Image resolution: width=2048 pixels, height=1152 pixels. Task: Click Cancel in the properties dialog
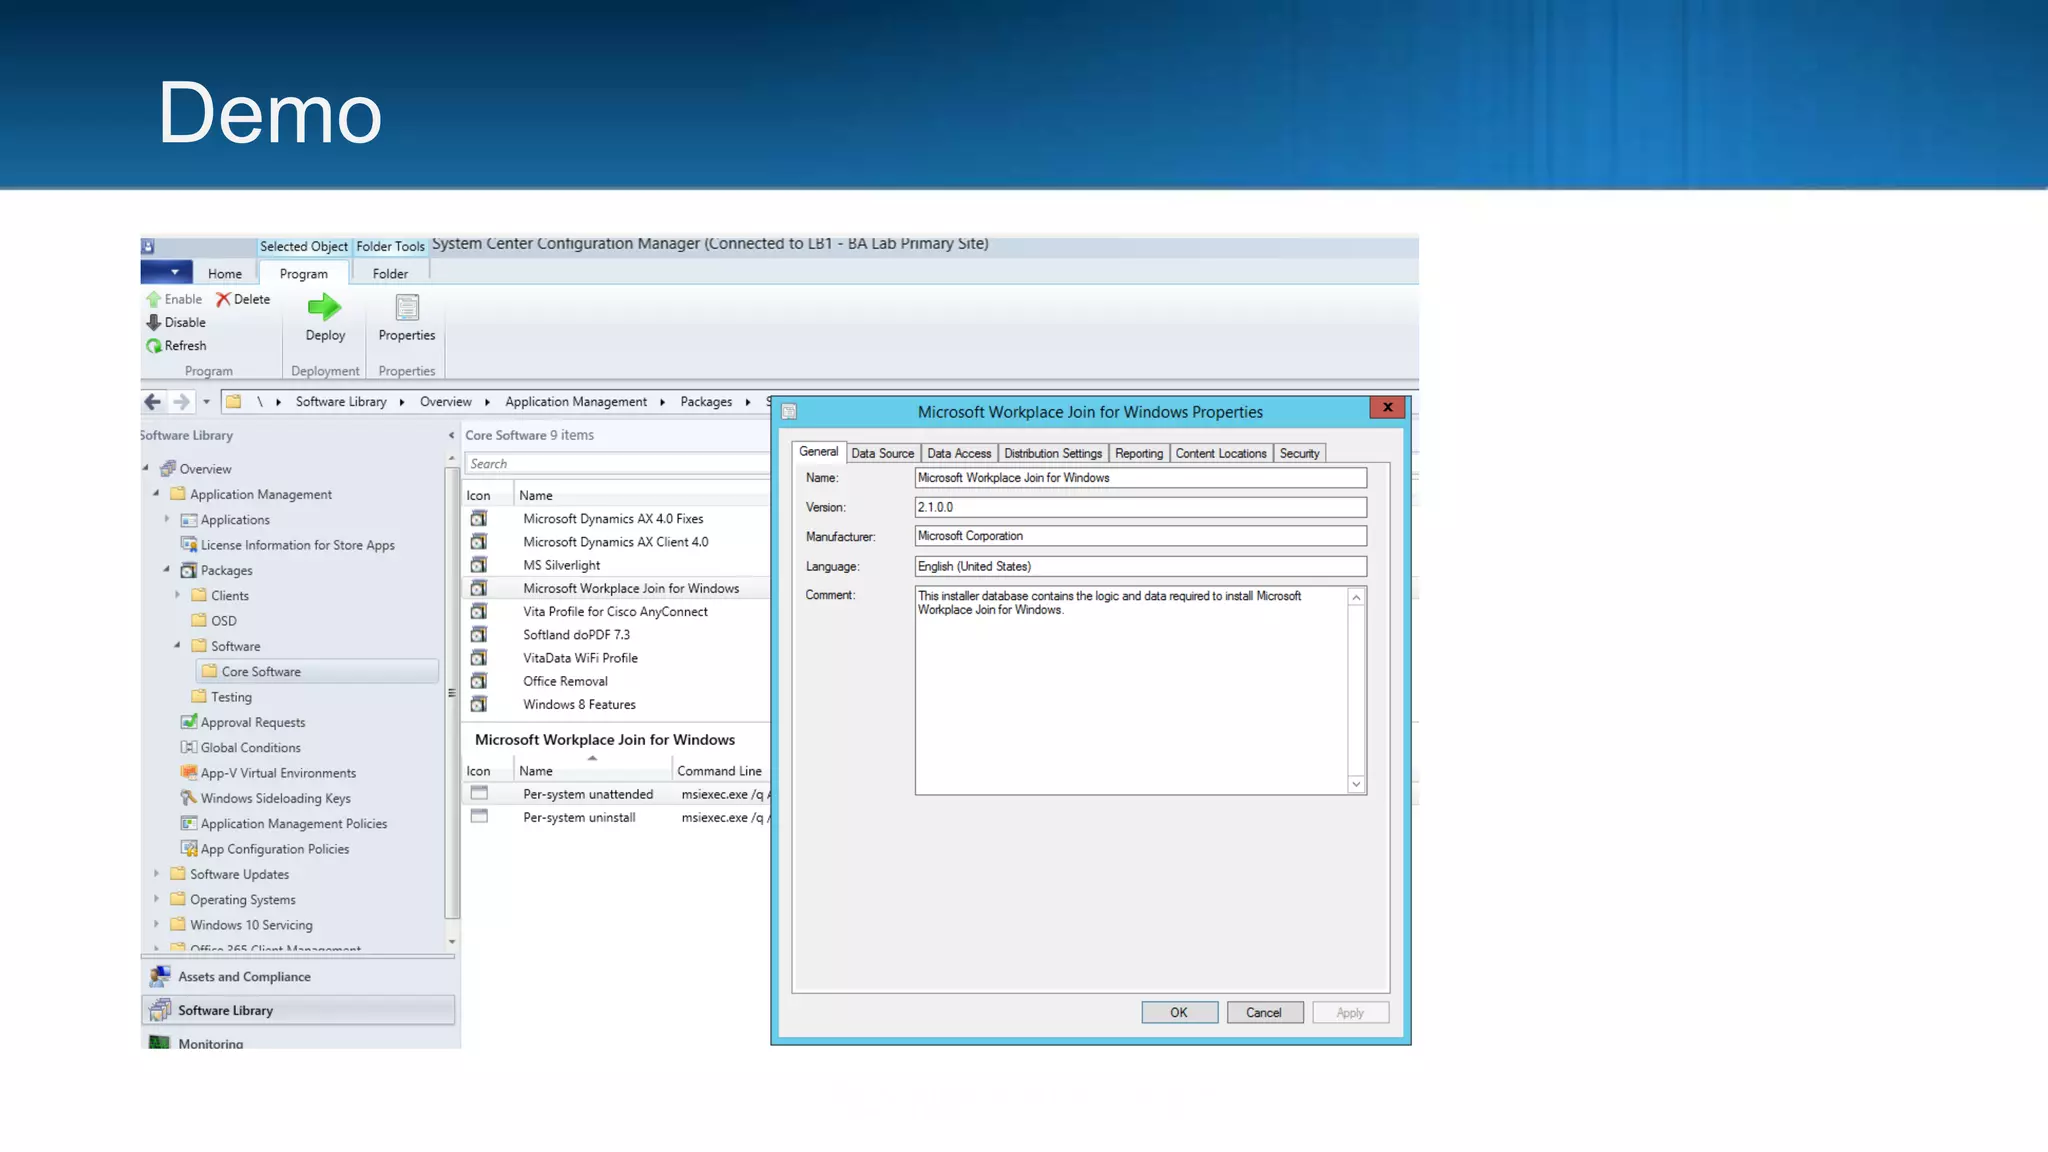[x=1264, y=1012]
